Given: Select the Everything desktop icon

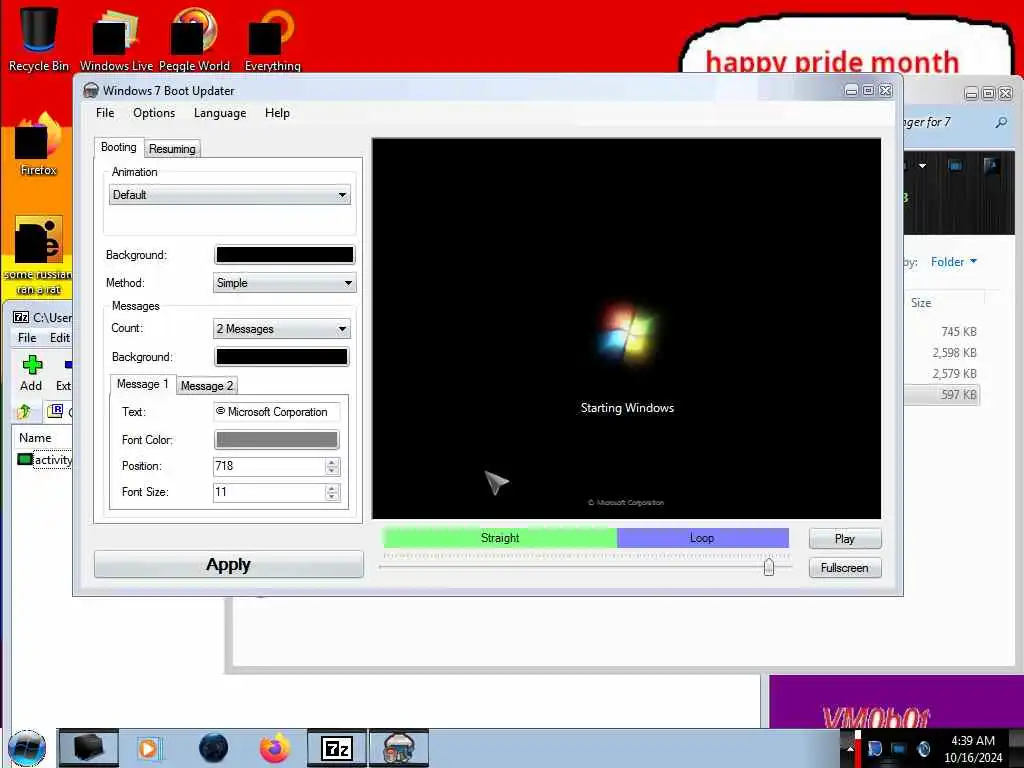Looking at the screenshot, I should pyautogui.click(x=272, y=38).
